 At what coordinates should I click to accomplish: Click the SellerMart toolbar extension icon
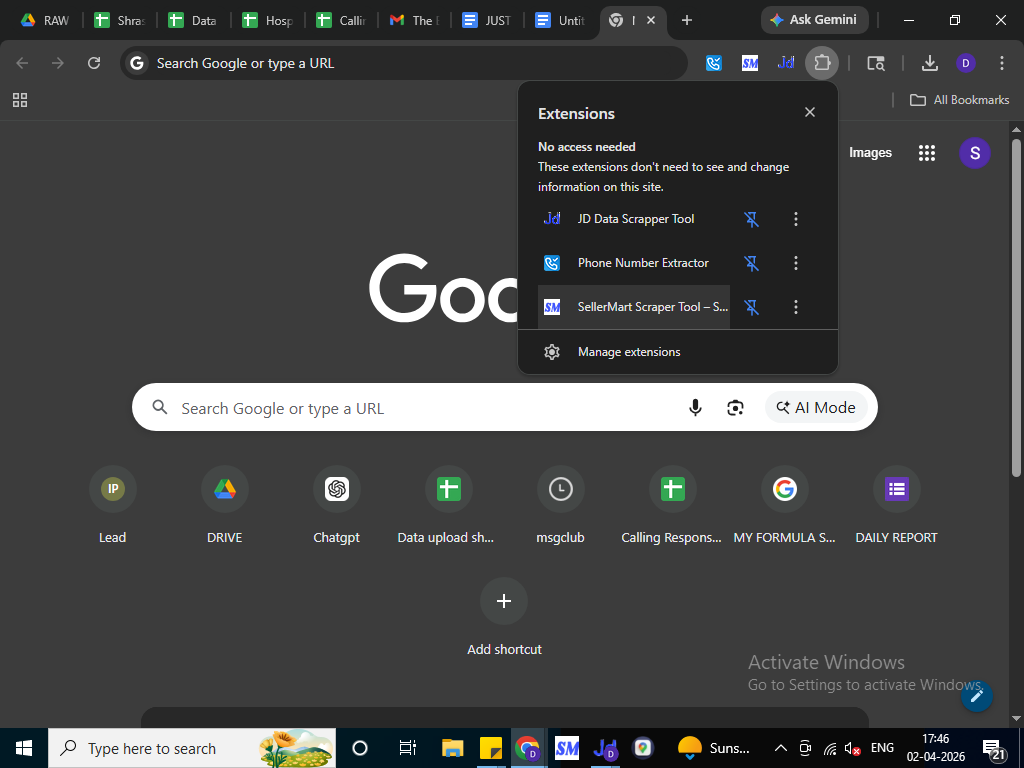(750, 63)
